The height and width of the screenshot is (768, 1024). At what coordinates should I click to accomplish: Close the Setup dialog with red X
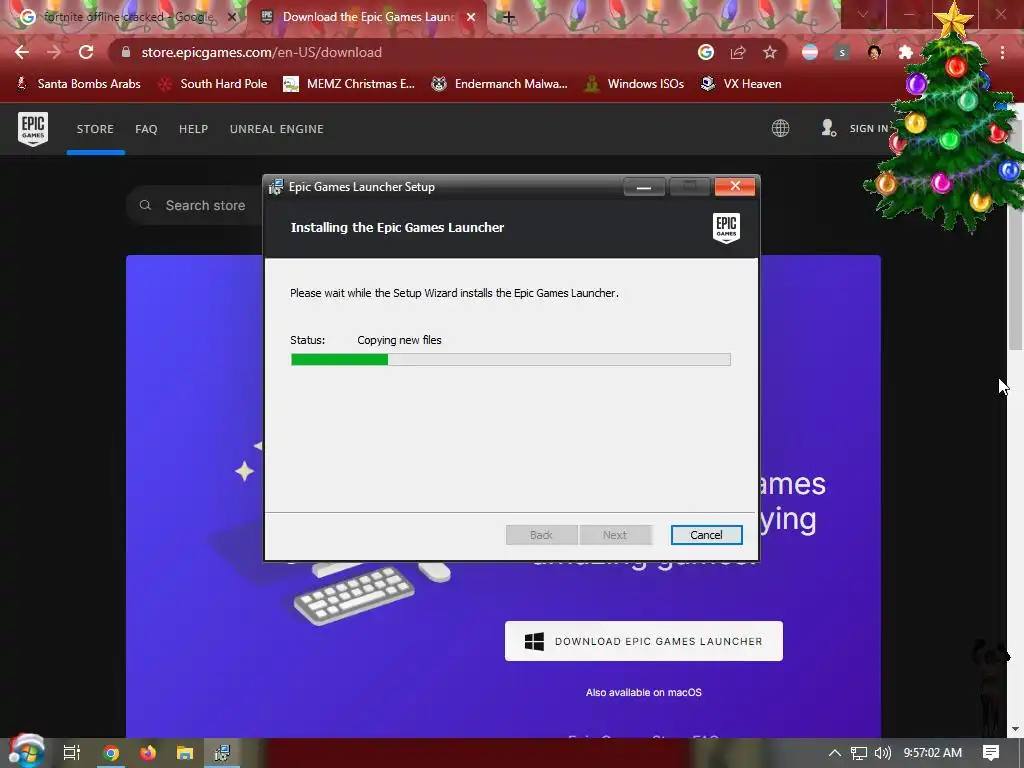pyautogui.click(x=735, y=186)
